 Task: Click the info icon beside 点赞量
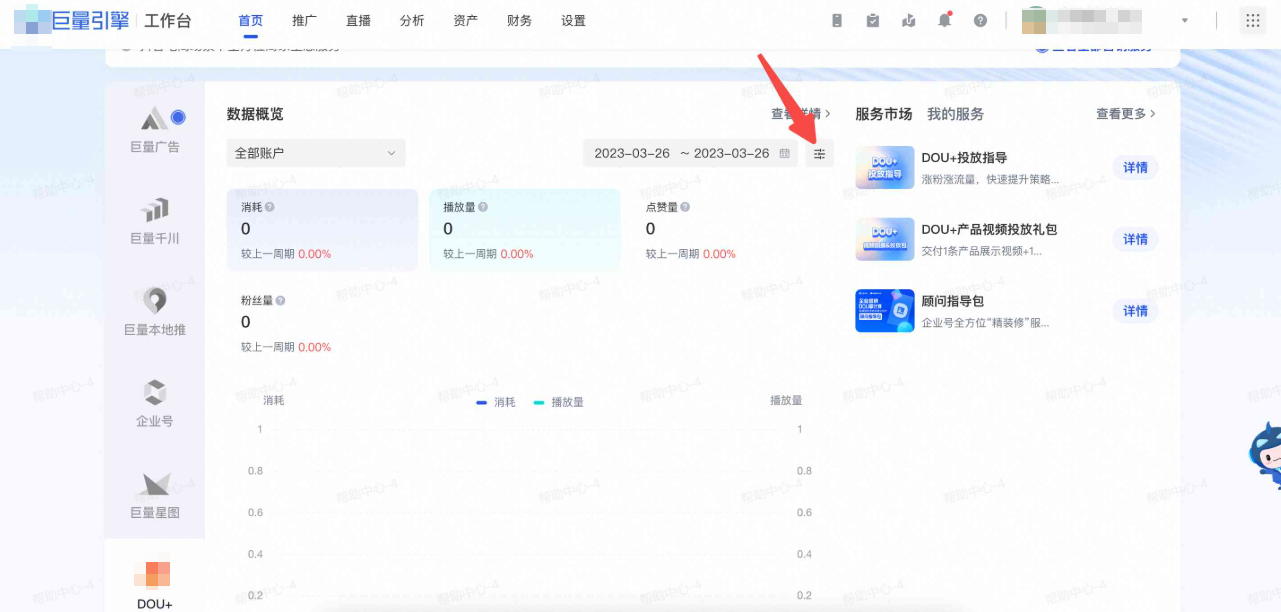tap(685, 207)
